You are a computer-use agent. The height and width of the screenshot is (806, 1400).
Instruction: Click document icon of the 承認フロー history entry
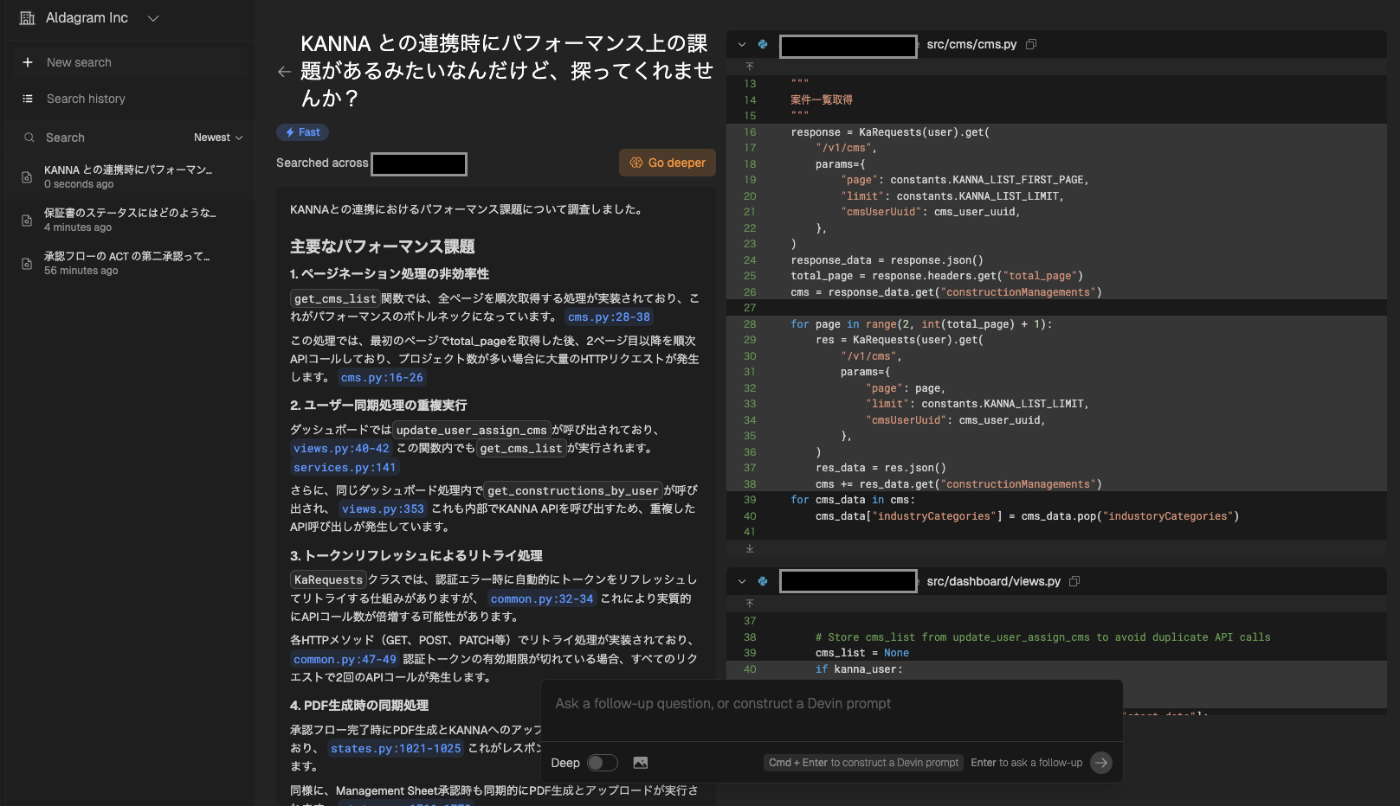[x=27, y=263]
